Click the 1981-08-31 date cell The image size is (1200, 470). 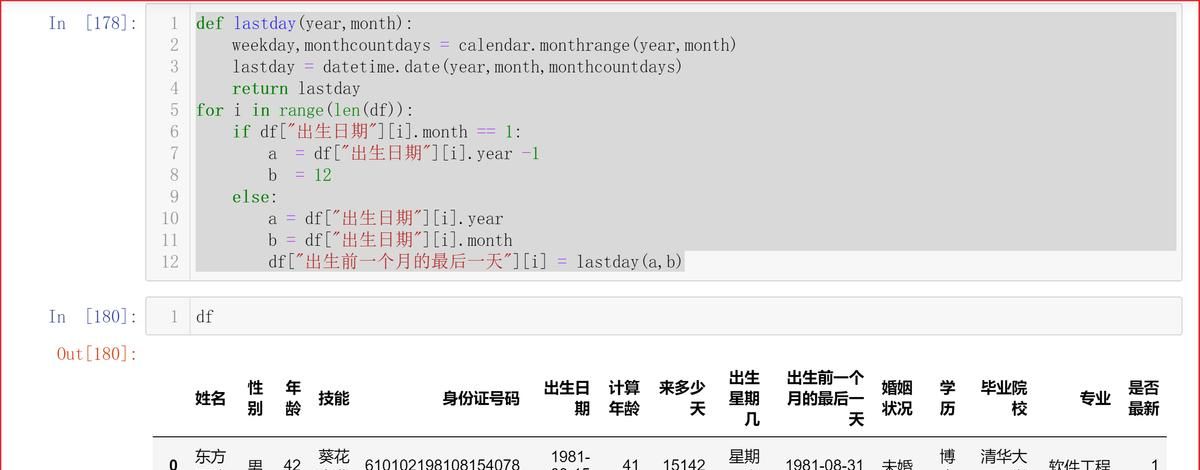click(824, 464)
